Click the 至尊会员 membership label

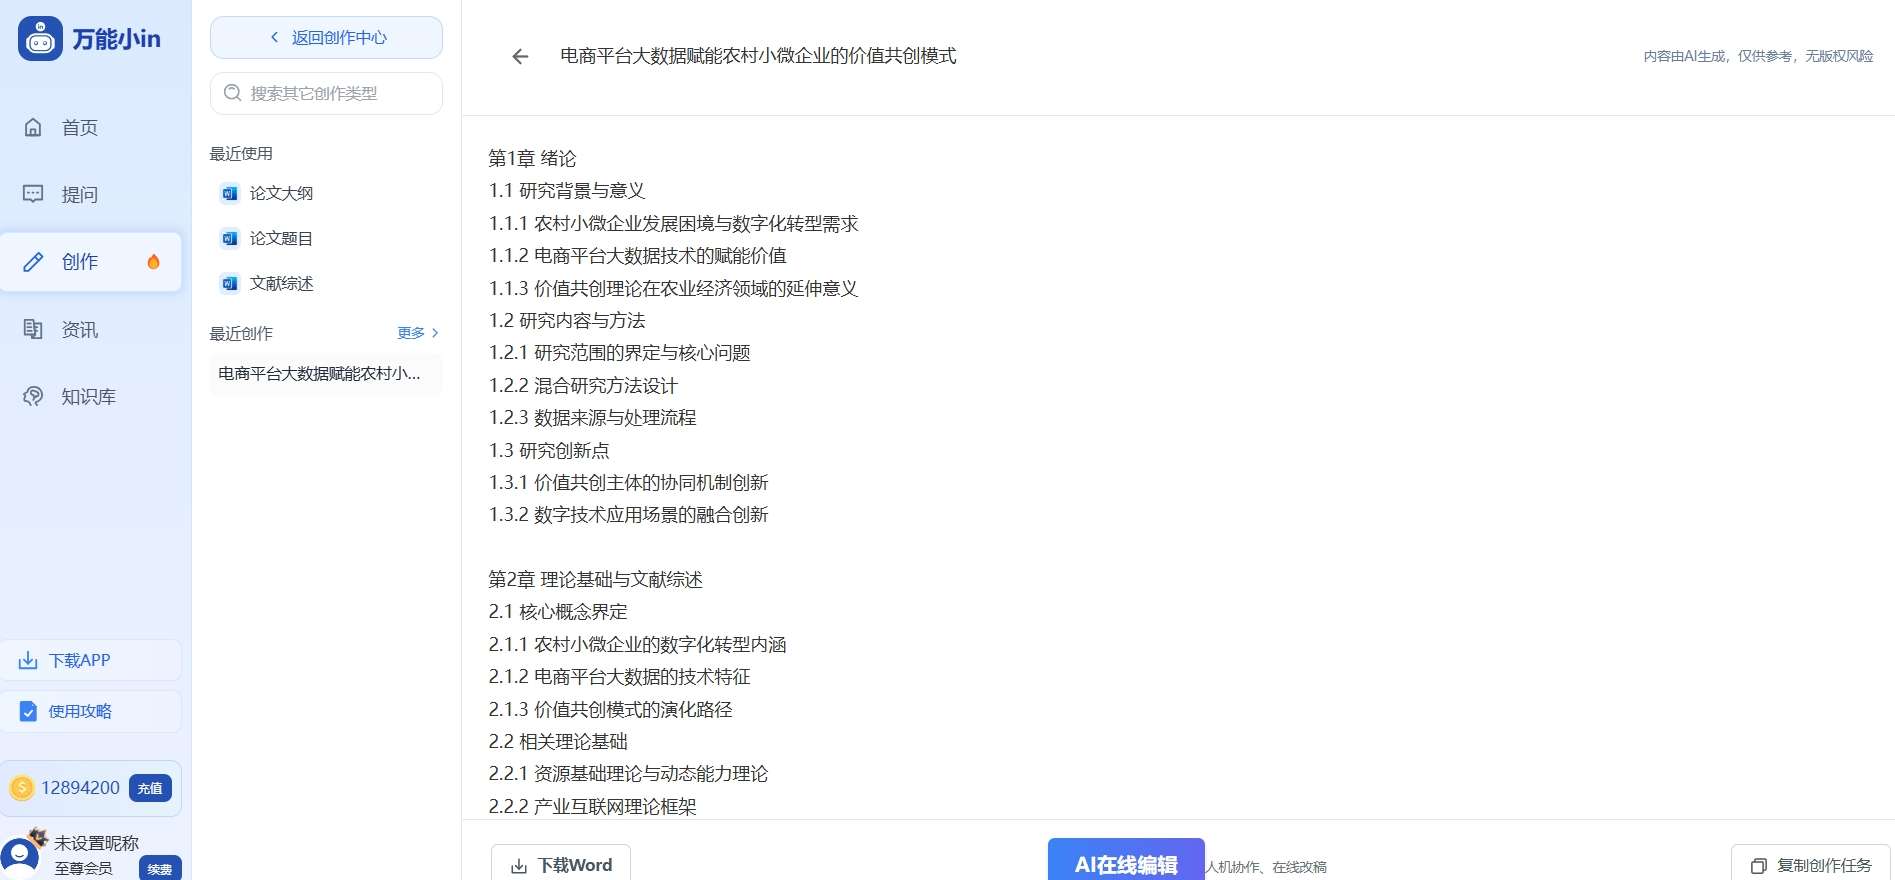83,868
